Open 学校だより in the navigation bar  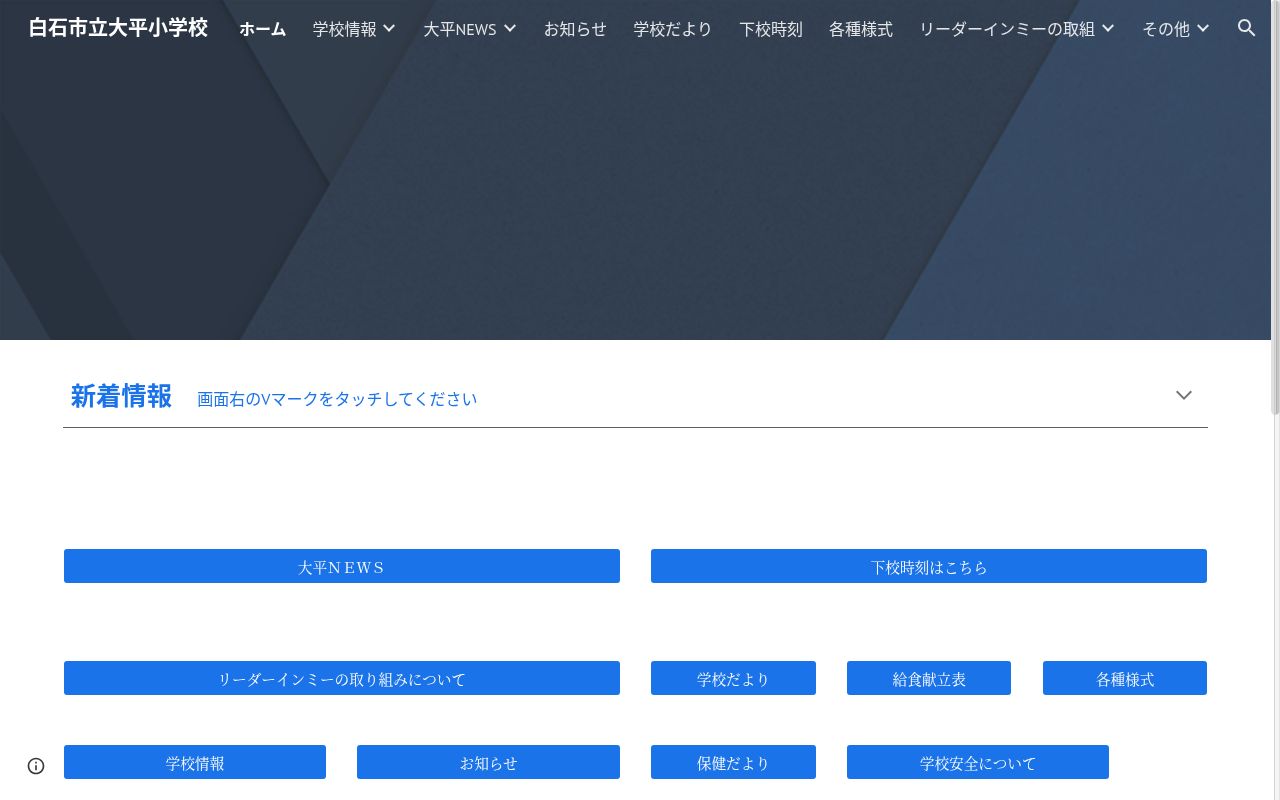pyautogui.click(x=673, y=29)
